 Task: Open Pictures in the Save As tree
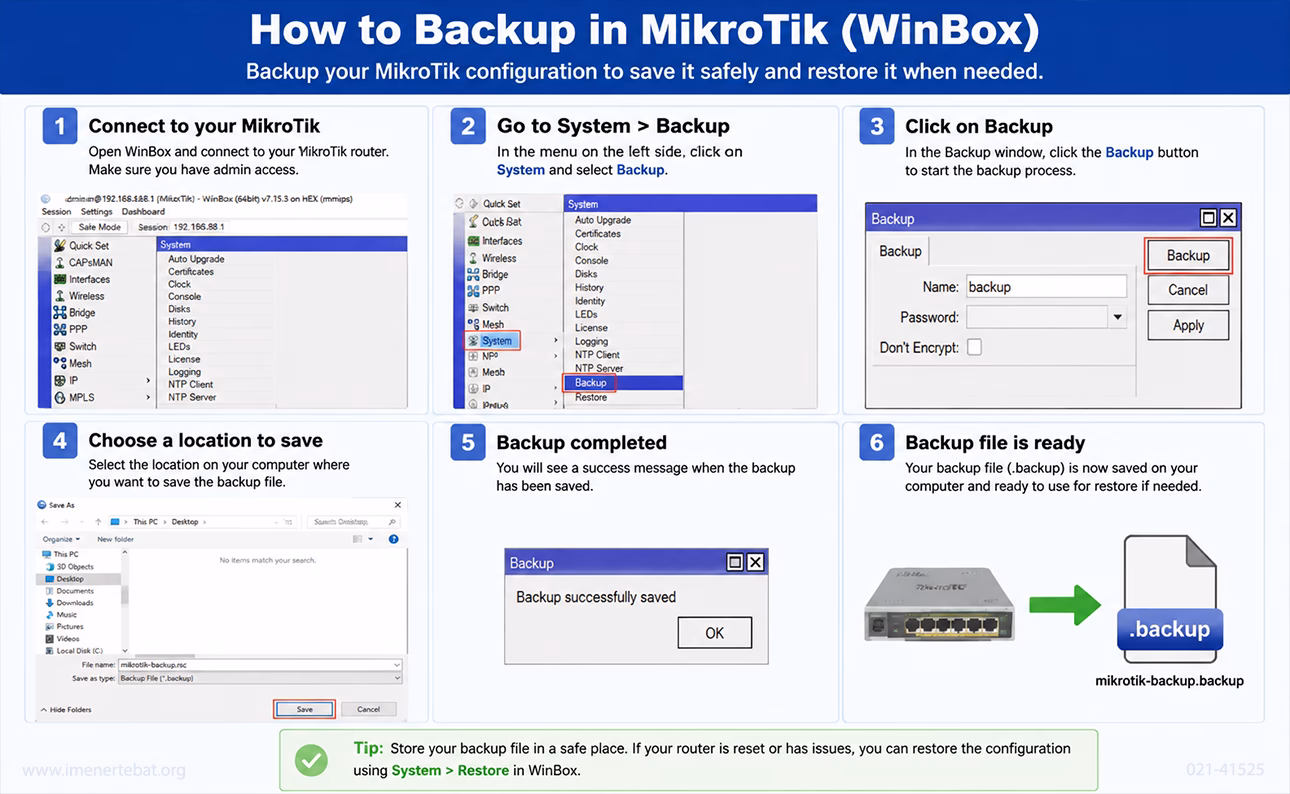coord(64,627)
